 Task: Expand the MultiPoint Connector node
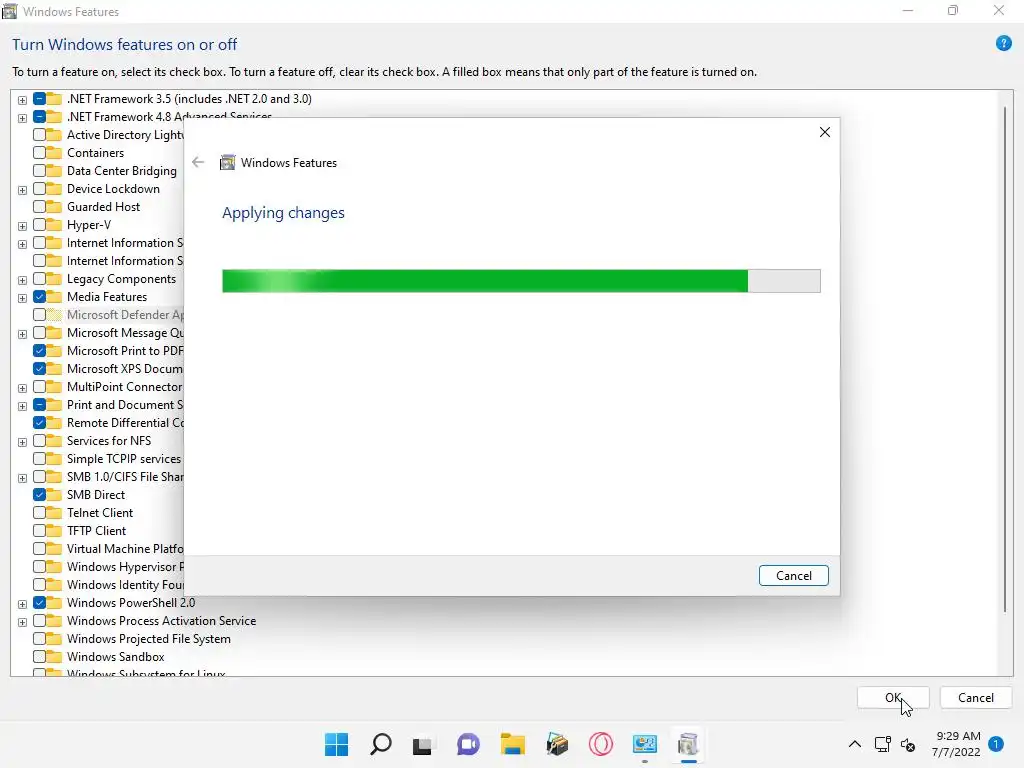[22, 388]
